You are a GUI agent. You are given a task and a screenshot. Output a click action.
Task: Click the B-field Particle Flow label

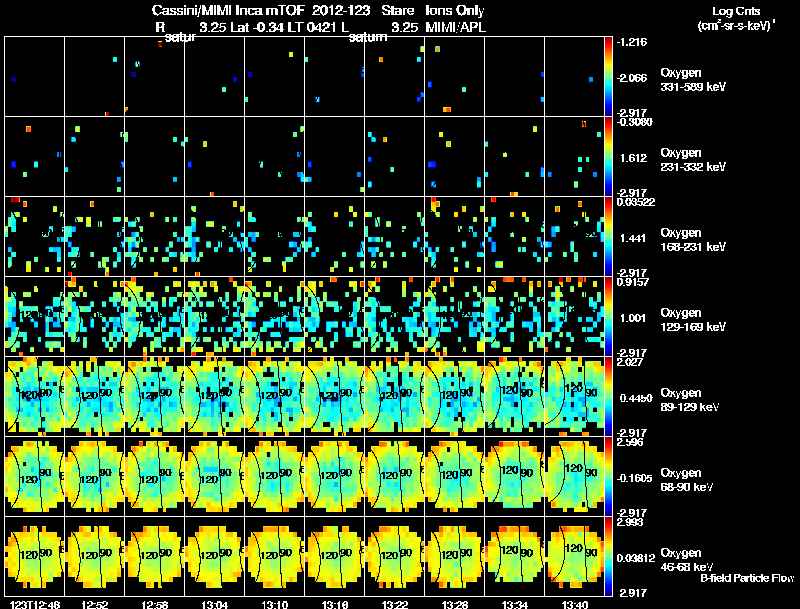tap(747, 578)
